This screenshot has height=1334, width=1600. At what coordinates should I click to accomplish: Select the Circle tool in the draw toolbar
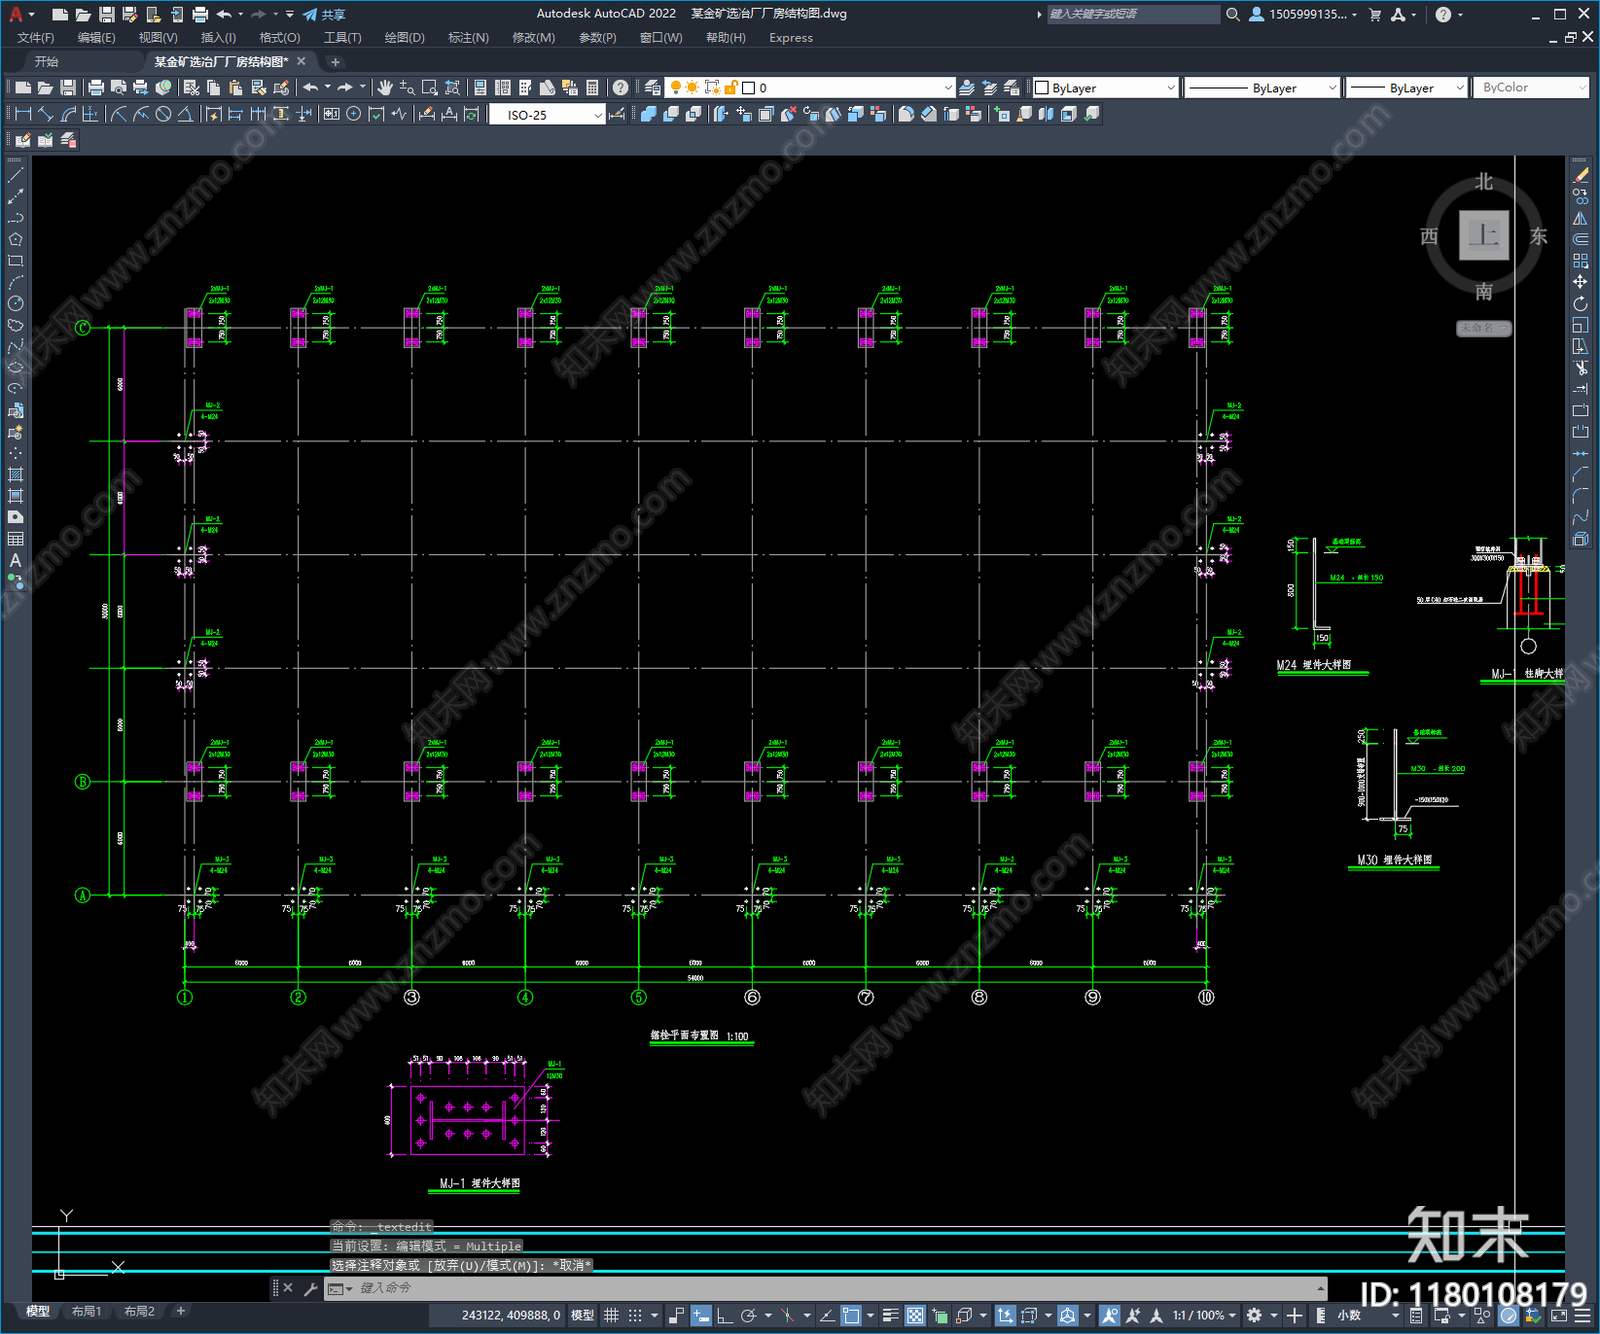pos(15,303)
